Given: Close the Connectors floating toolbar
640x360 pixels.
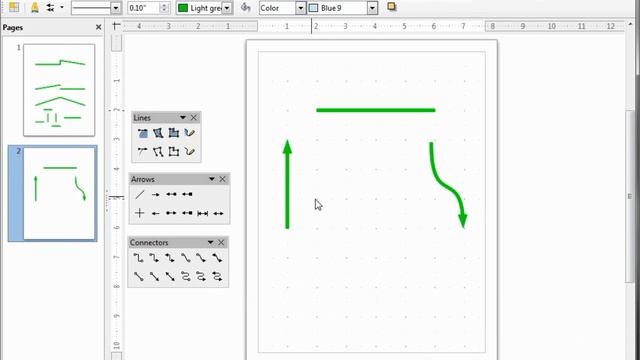Looking at the screenshot, I should point(221,242).
